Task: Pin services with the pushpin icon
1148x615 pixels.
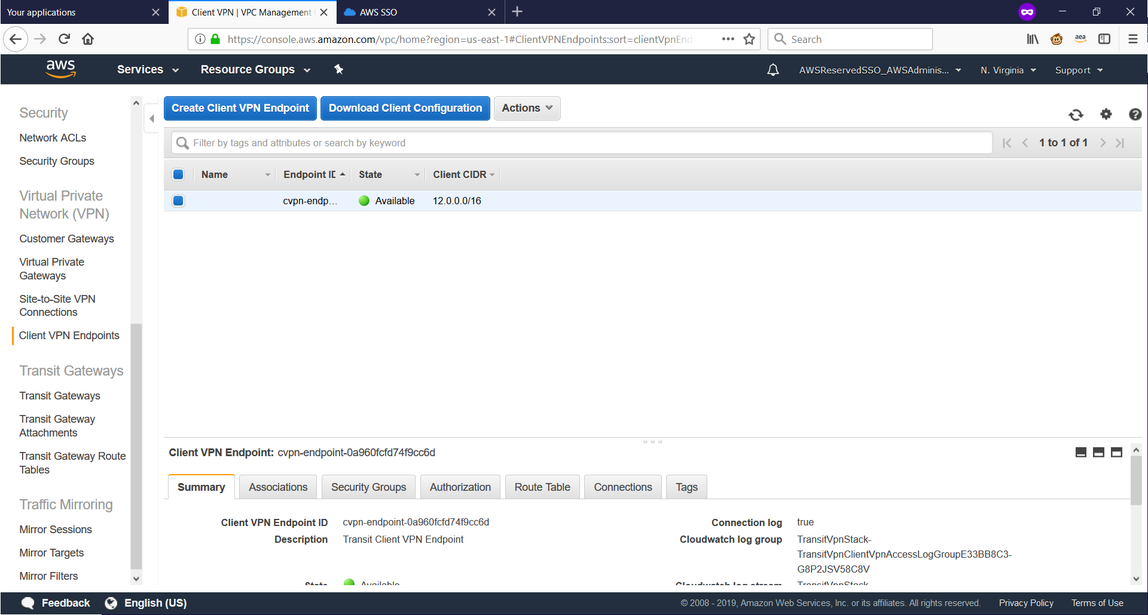Action: (338, 70)
